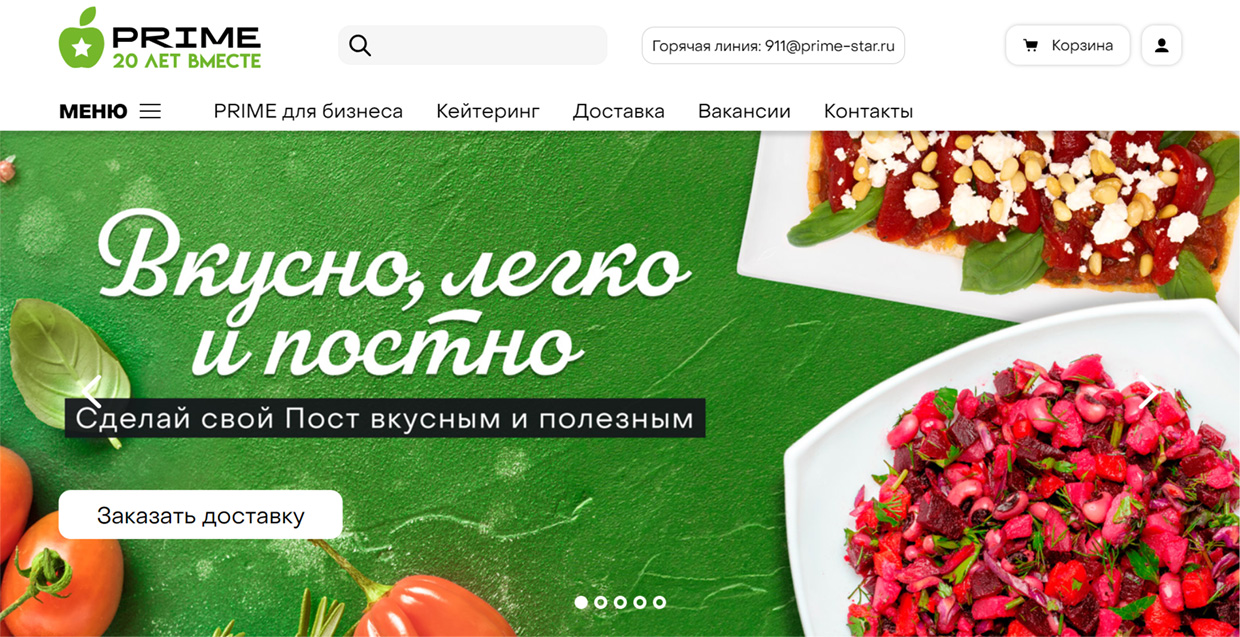
Task: Open the hamburger menu icon next to МЕНЮ
Action: pos(150,111)
